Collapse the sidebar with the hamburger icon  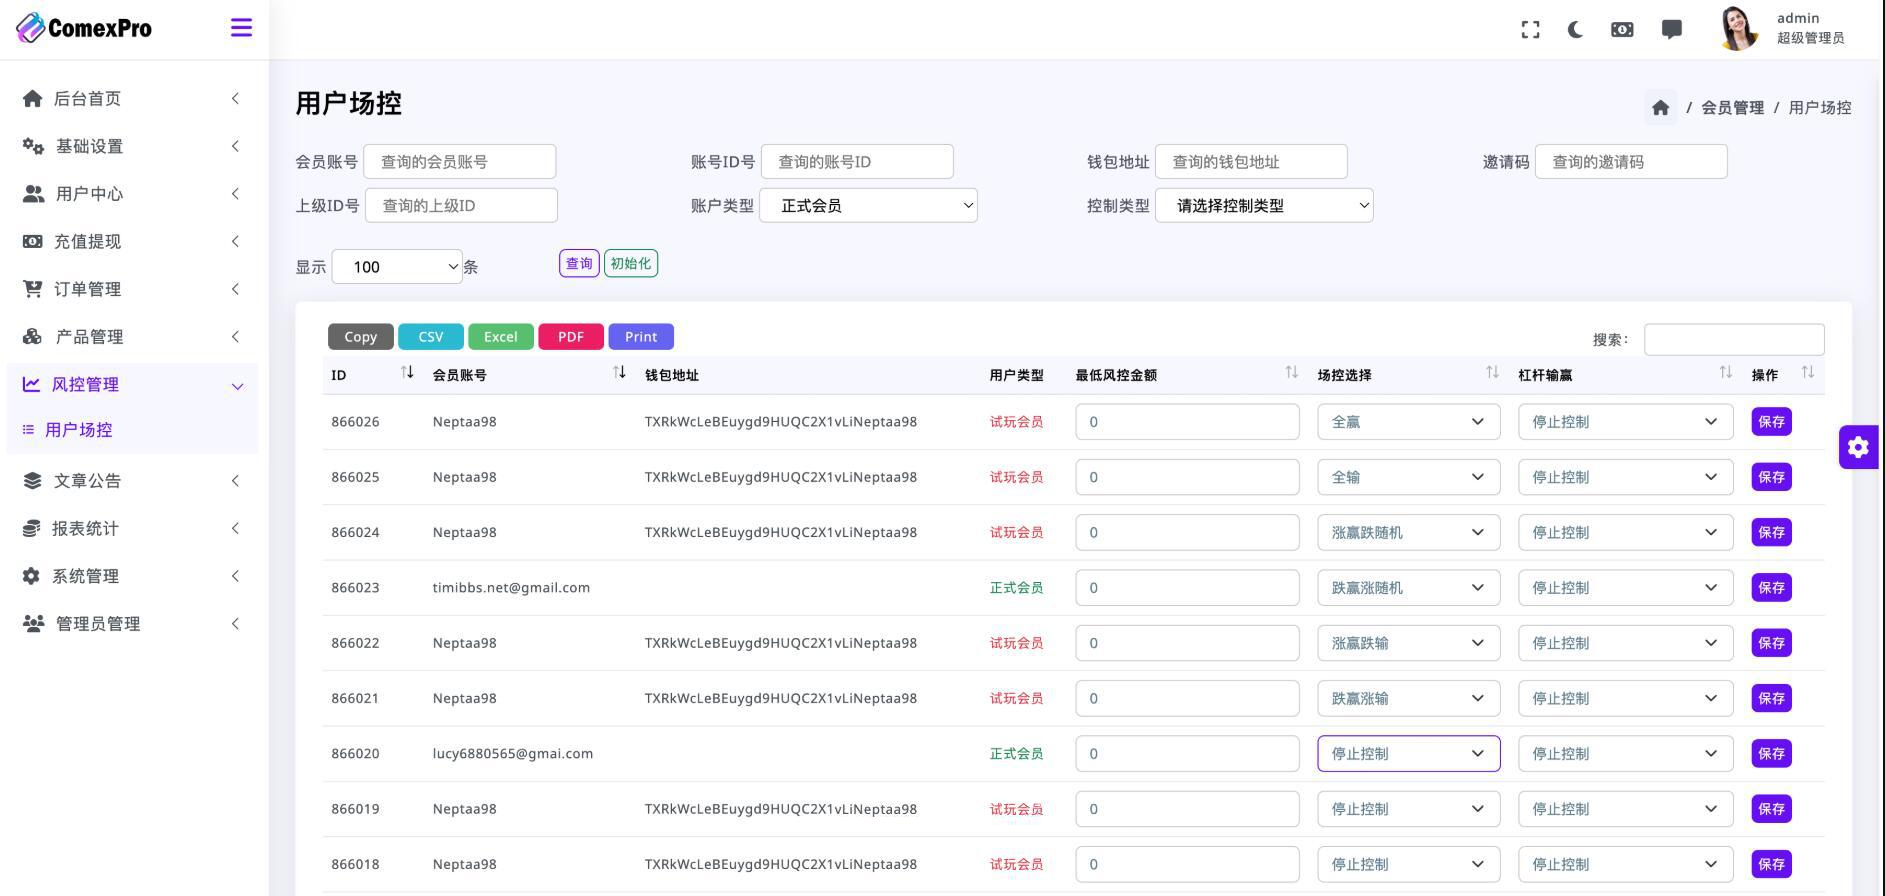point(241,28)
